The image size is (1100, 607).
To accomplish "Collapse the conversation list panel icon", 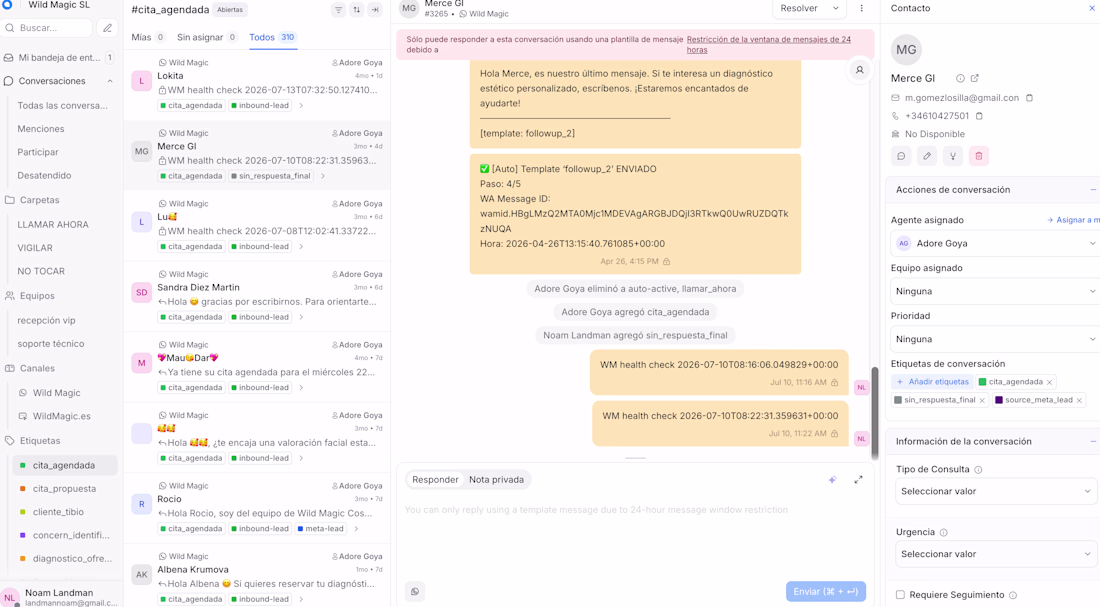I will click(375, 10).
